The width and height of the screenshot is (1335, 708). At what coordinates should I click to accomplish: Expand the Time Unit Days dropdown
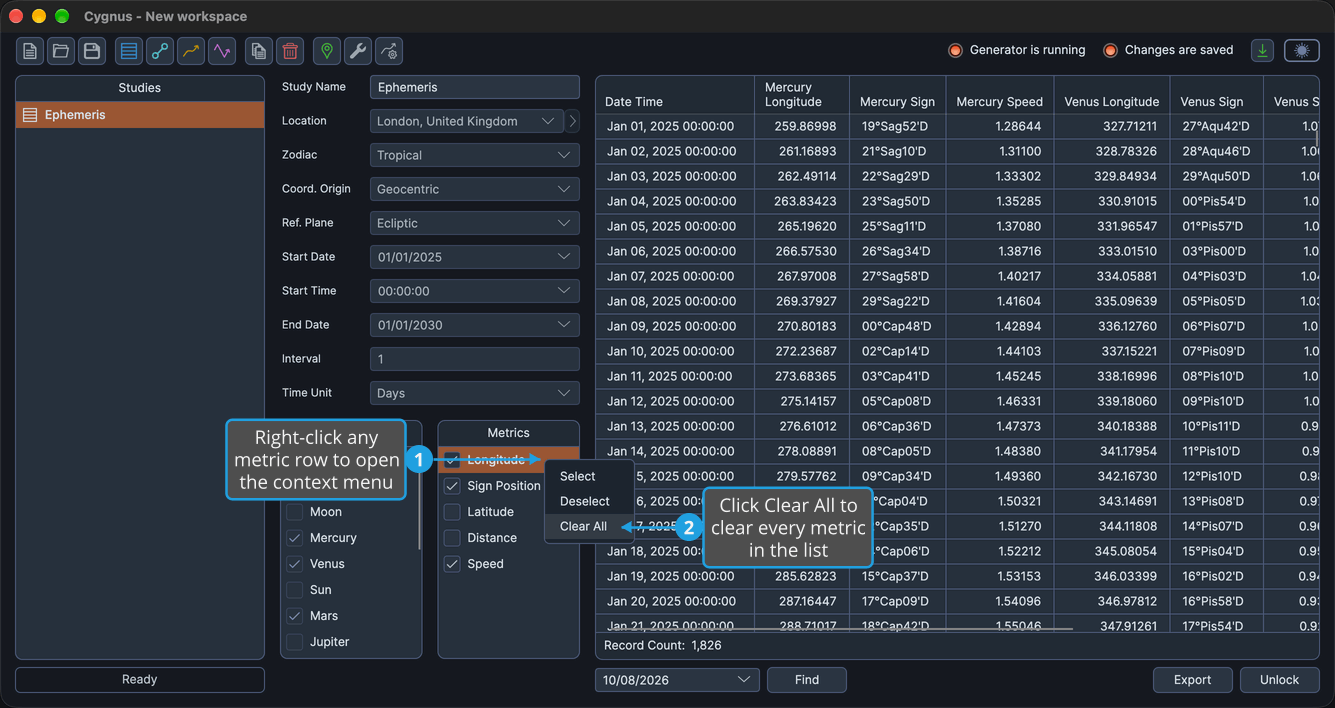[x=475, y=393]
